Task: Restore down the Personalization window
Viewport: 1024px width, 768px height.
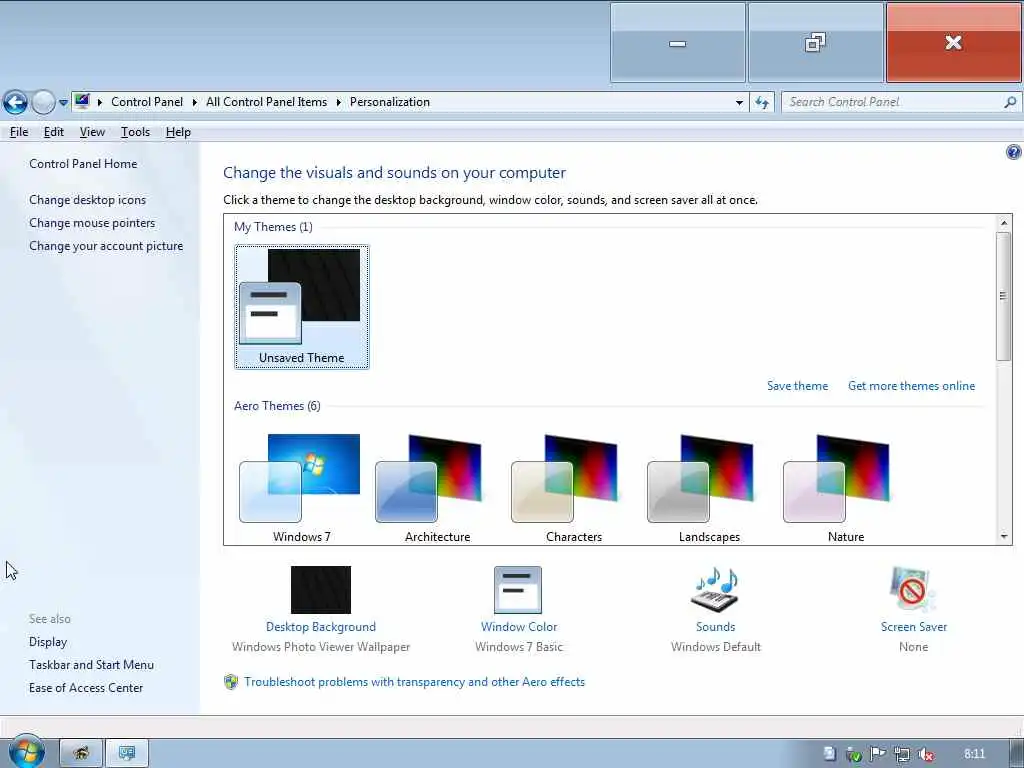Action: coord(815,43)
